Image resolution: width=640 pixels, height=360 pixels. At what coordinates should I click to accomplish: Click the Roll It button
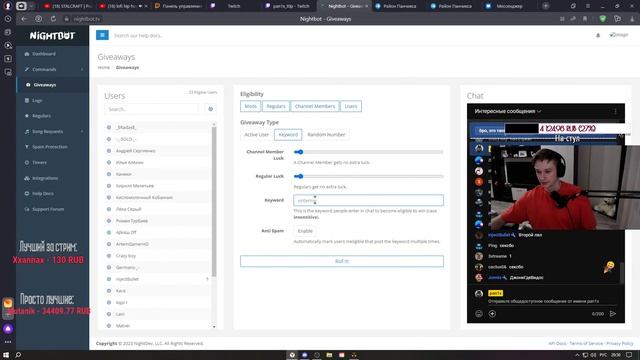tap(342, 261)
